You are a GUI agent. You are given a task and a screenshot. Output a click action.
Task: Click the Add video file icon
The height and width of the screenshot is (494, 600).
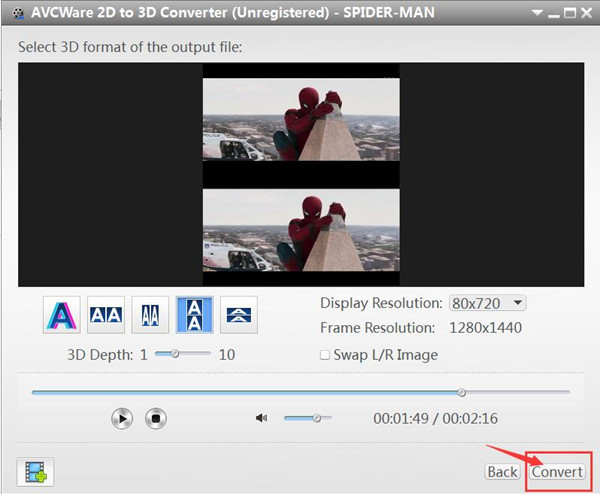point(36,472)
